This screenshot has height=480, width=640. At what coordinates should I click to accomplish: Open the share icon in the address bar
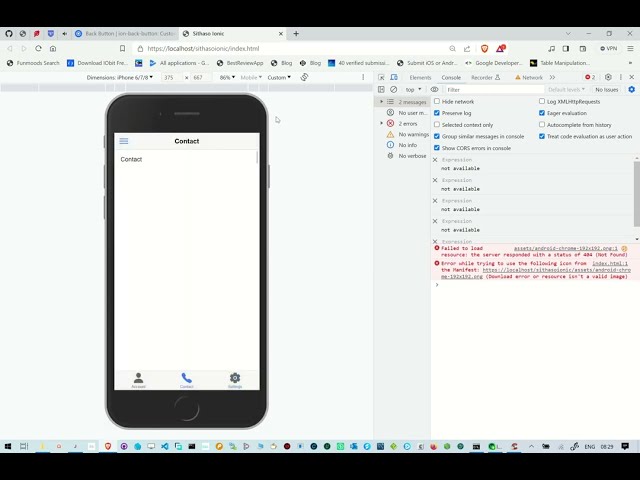[x=467, y=49]
